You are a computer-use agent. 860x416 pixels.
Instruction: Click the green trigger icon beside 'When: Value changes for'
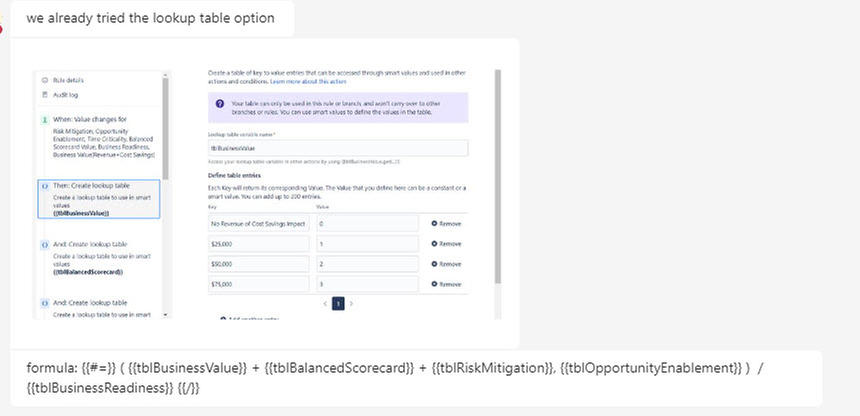(x=45, y=119)
